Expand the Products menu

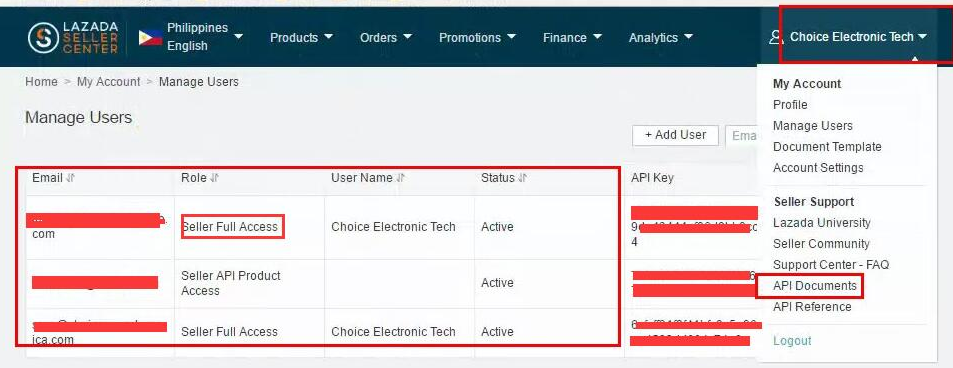(301, 38)
